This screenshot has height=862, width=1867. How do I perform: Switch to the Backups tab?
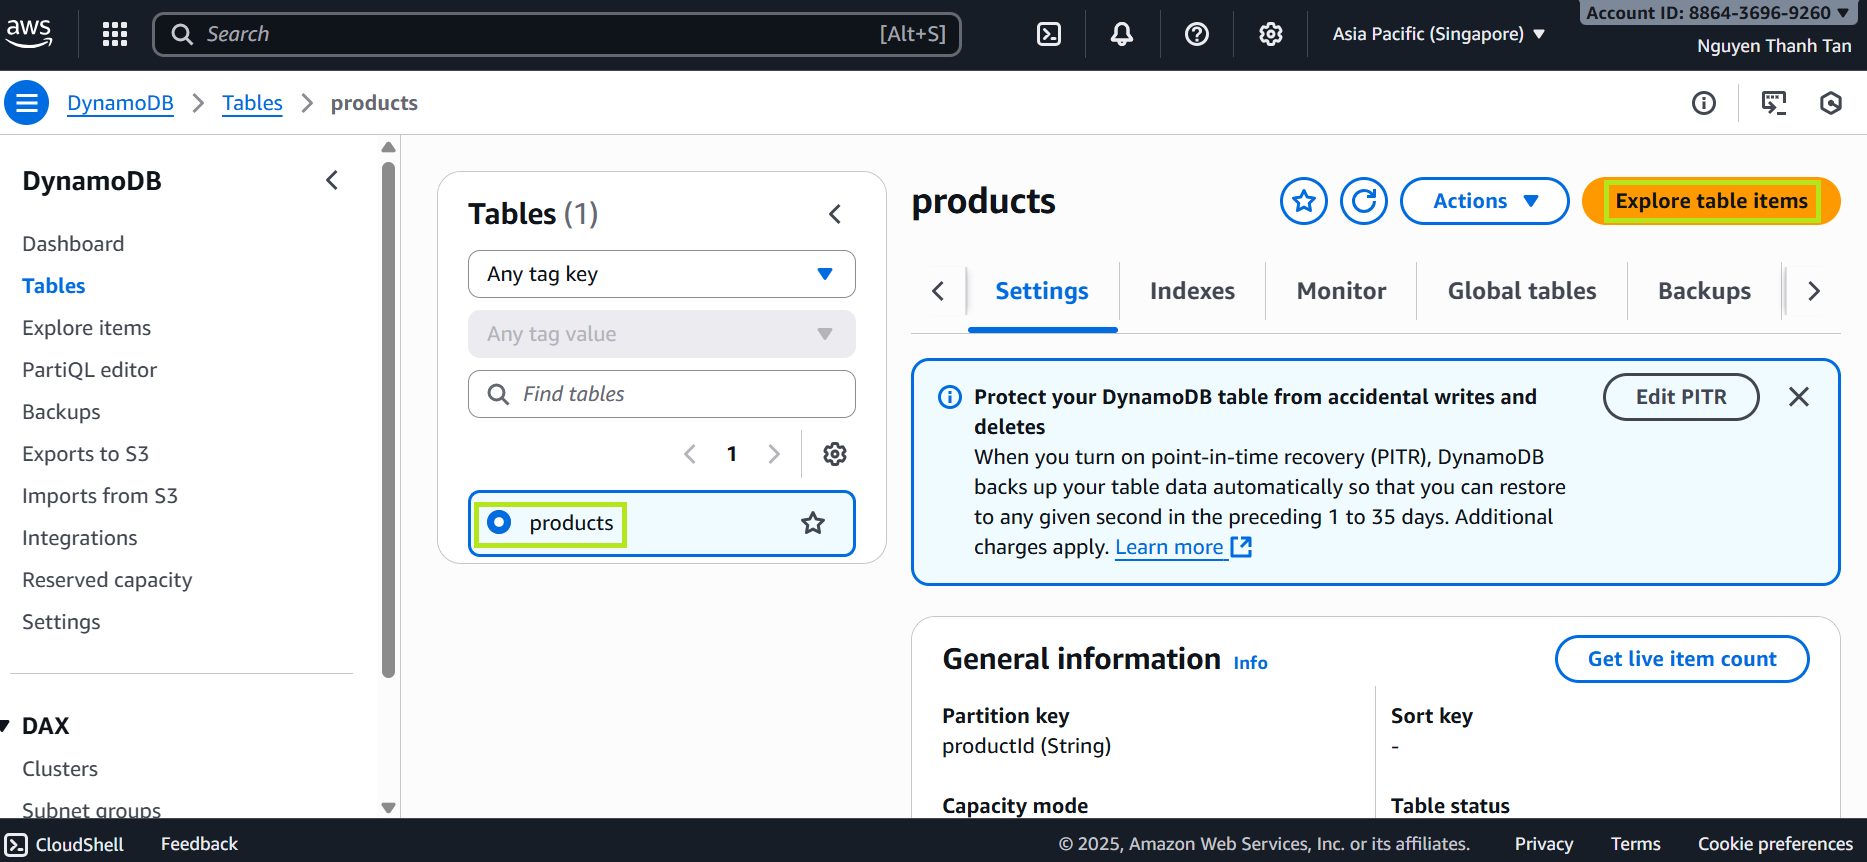(x=1704, y=291)
